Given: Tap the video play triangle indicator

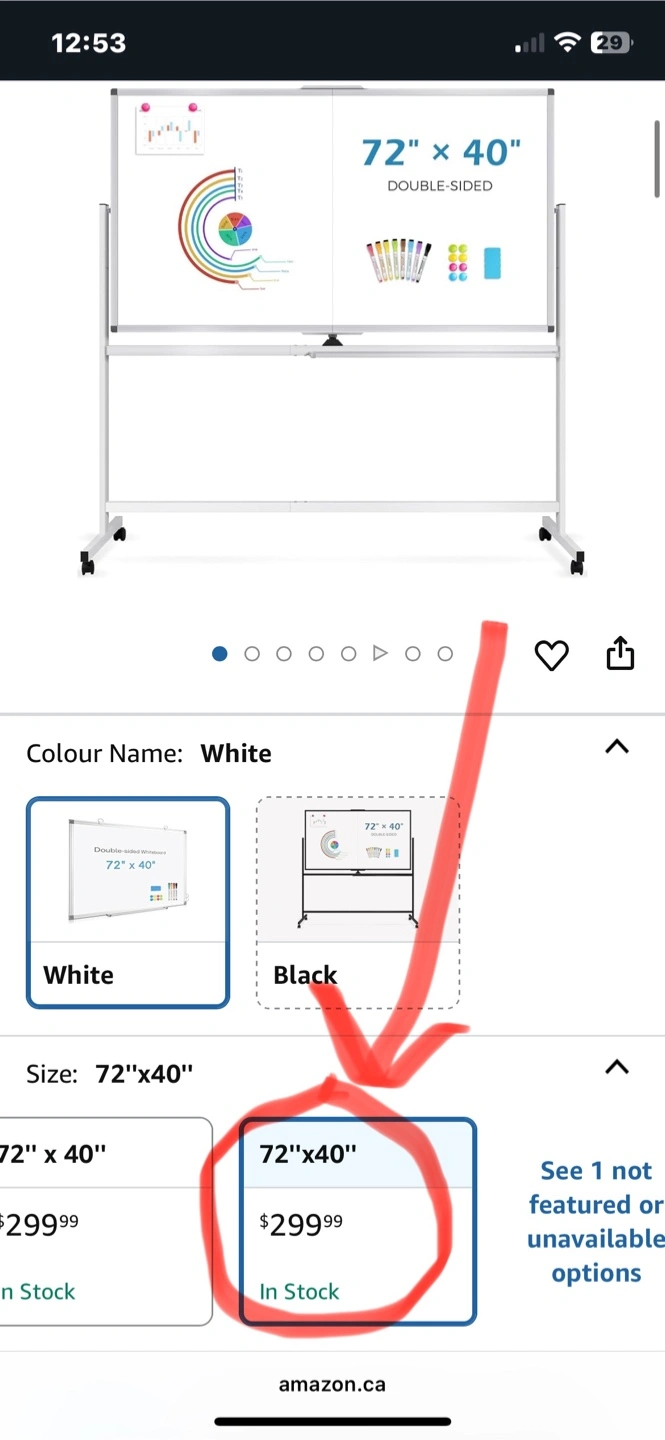Looking at the screenshot, I should pyautogui.click(x=380, y=653).
